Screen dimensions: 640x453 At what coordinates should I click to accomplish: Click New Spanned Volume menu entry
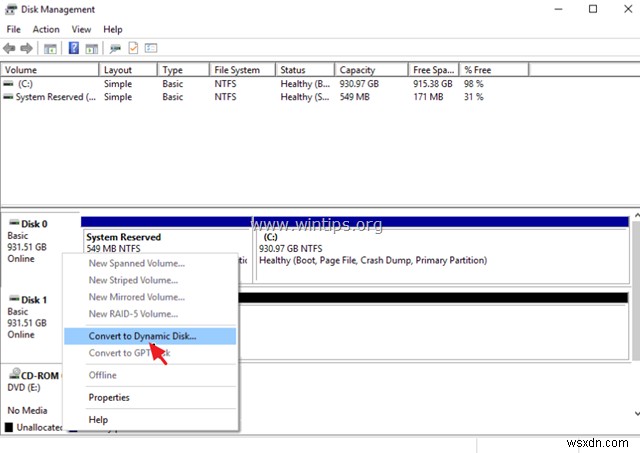pyautogui.click(x=150, y=263)
